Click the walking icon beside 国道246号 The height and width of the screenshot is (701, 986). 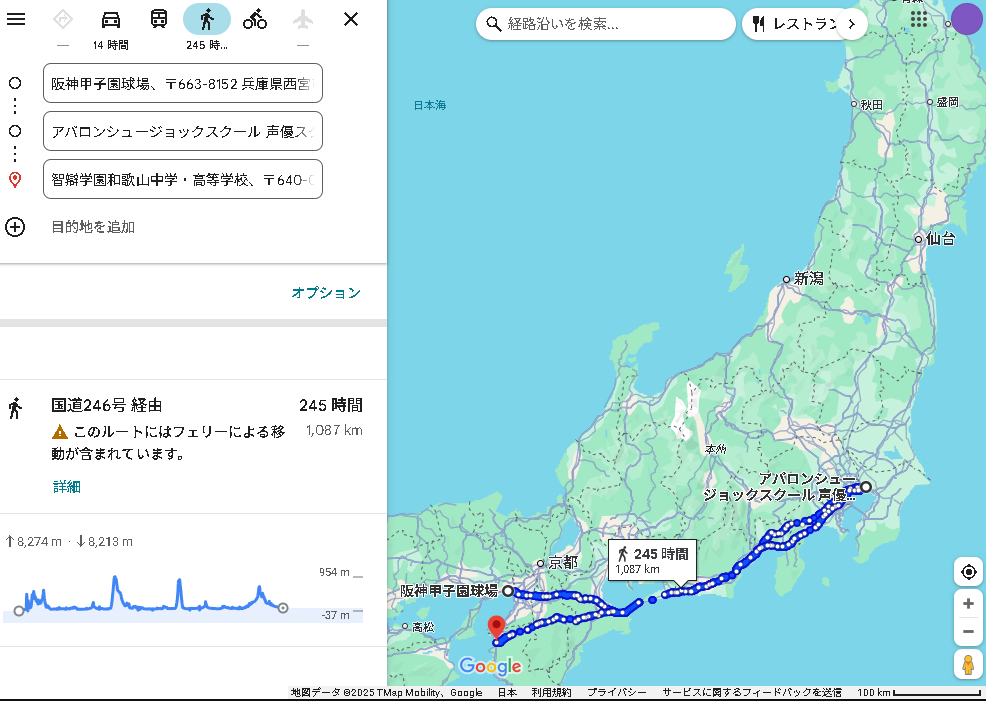coord(15,407)
